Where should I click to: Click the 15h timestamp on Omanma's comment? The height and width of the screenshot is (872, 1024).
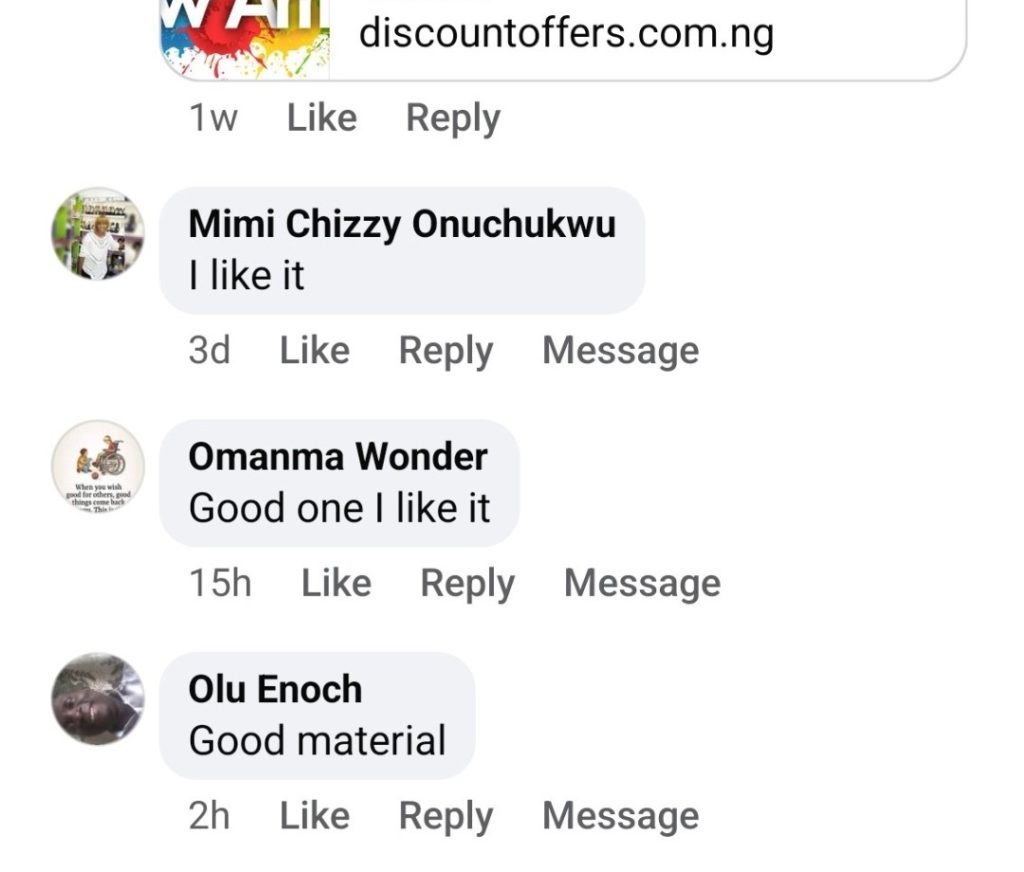coord(220,583)
